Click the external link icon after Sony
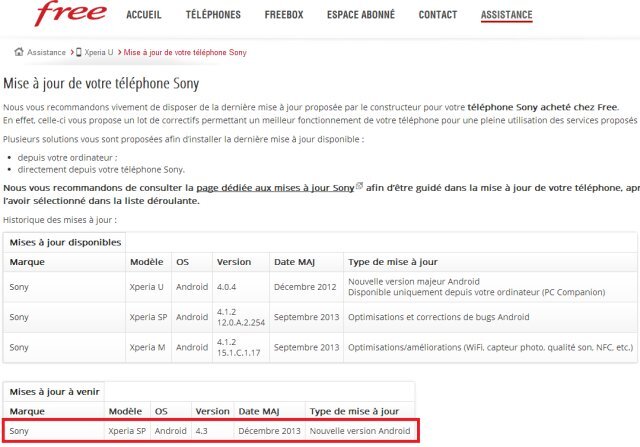Screen dimensions: 640x447 [357, 187]
